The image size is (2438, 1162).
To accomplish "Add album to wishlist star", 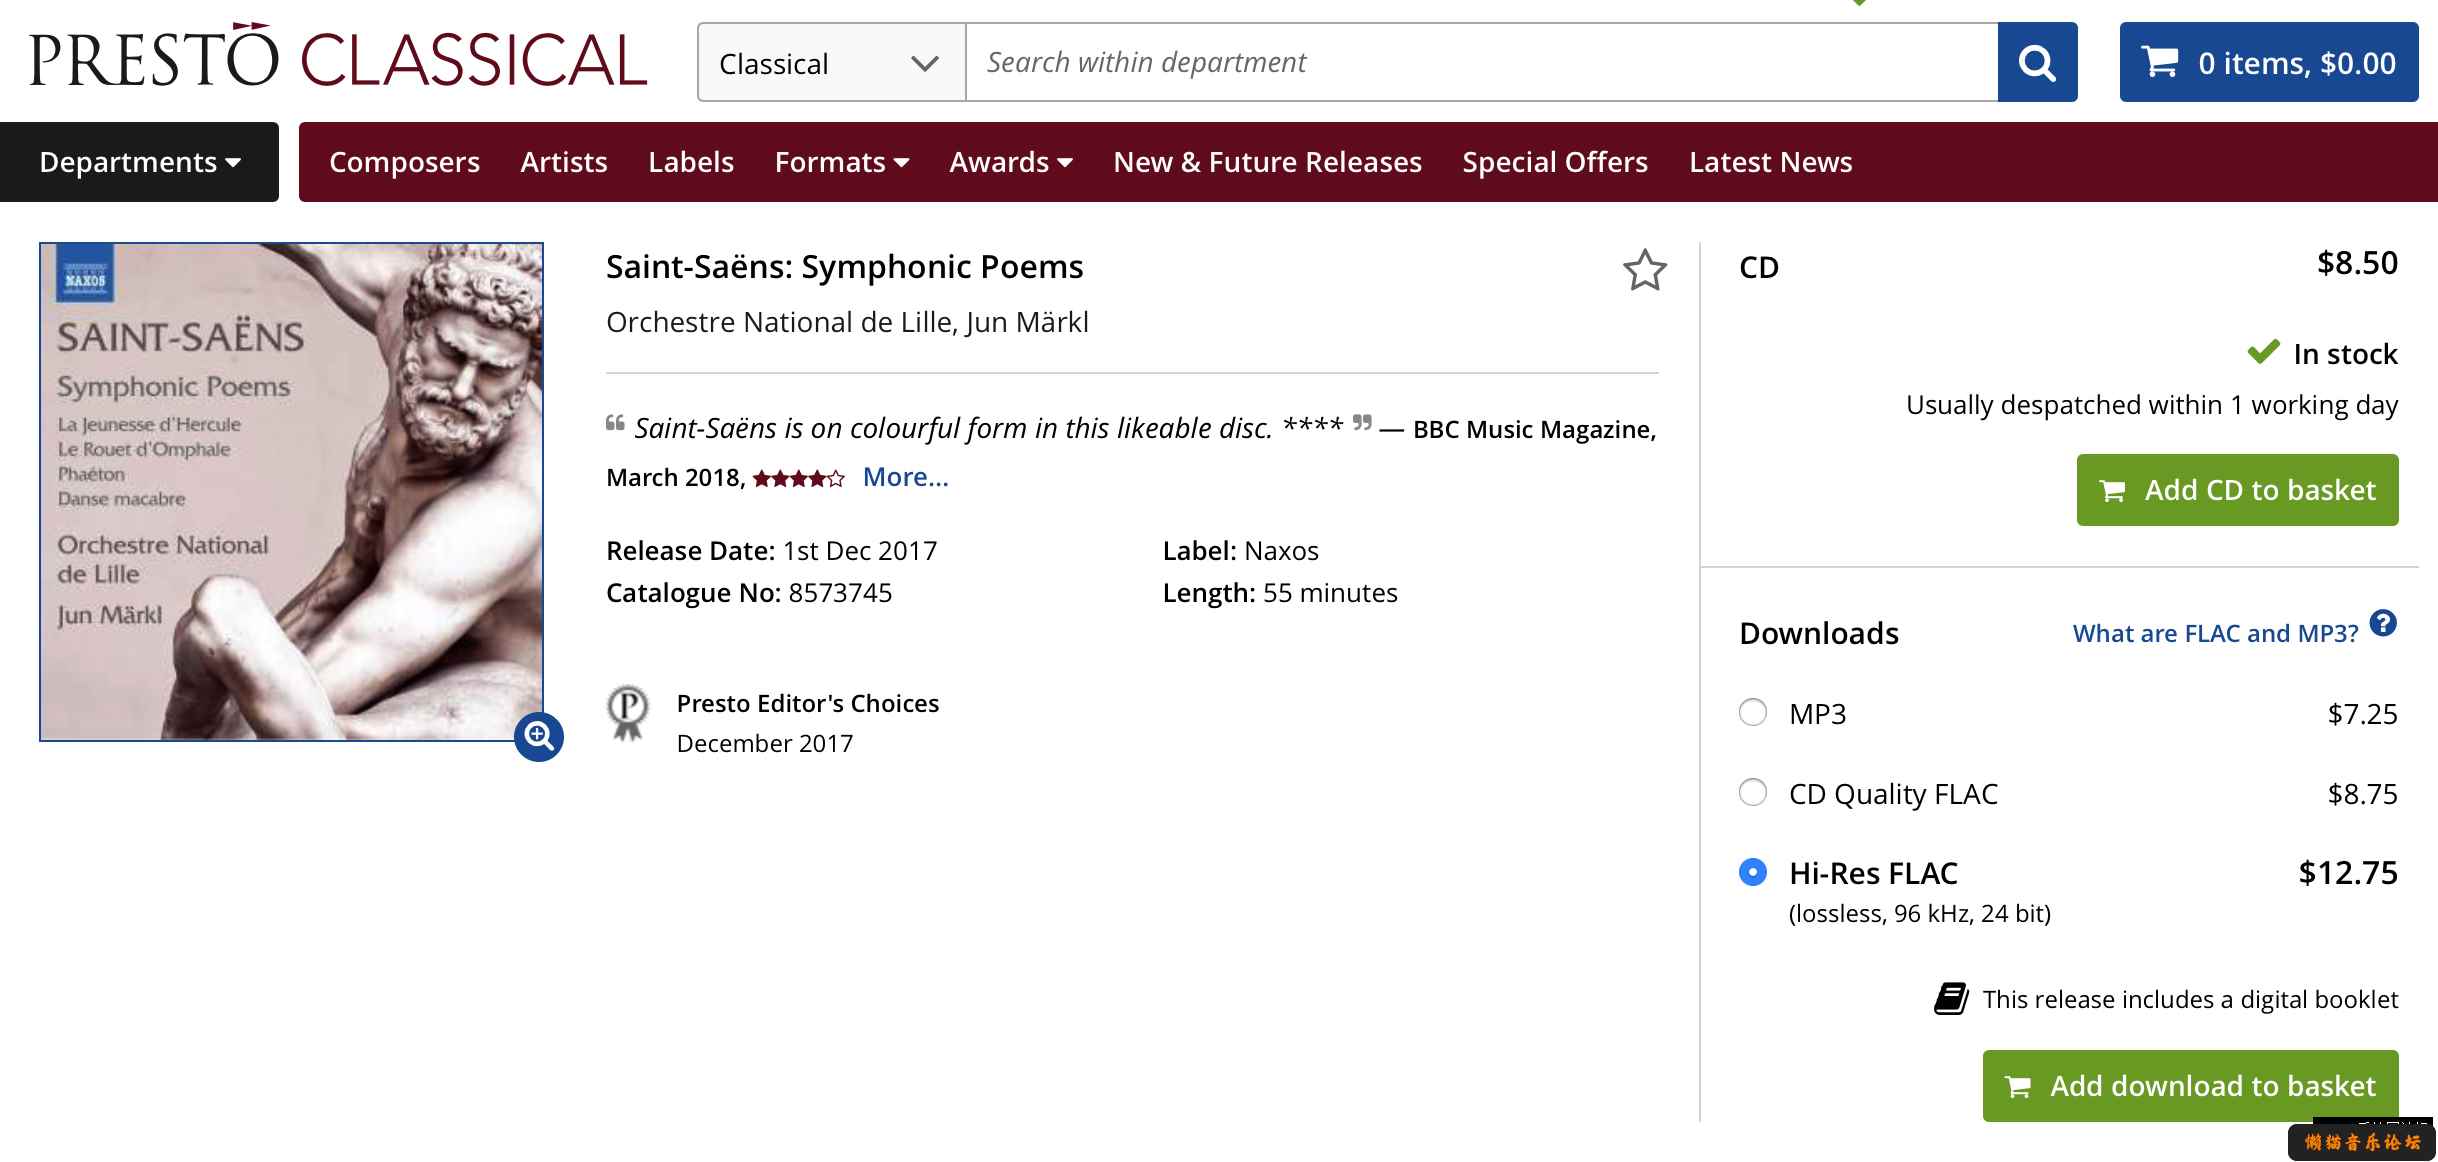I will (1644, 270).
